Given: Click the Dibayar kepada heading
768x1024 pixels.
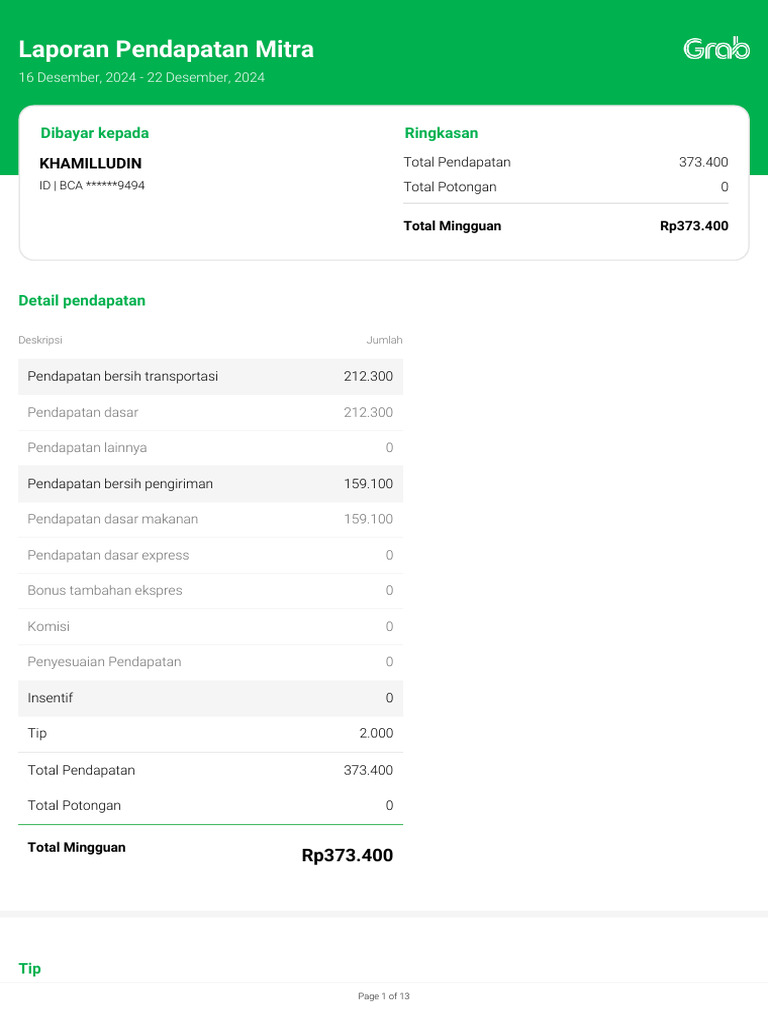Looking at the screenshot, I should click(94, 133).
